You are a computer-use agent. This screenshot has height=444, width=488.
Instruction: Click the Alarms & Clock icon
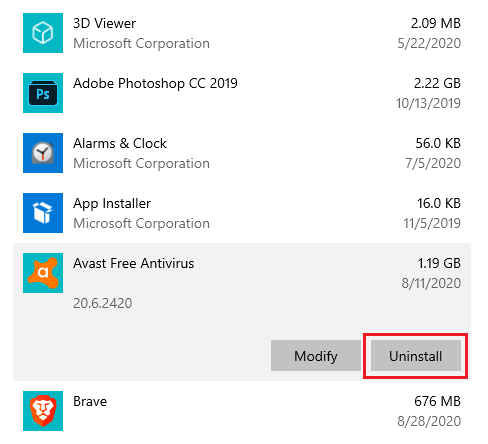(43, 153)
